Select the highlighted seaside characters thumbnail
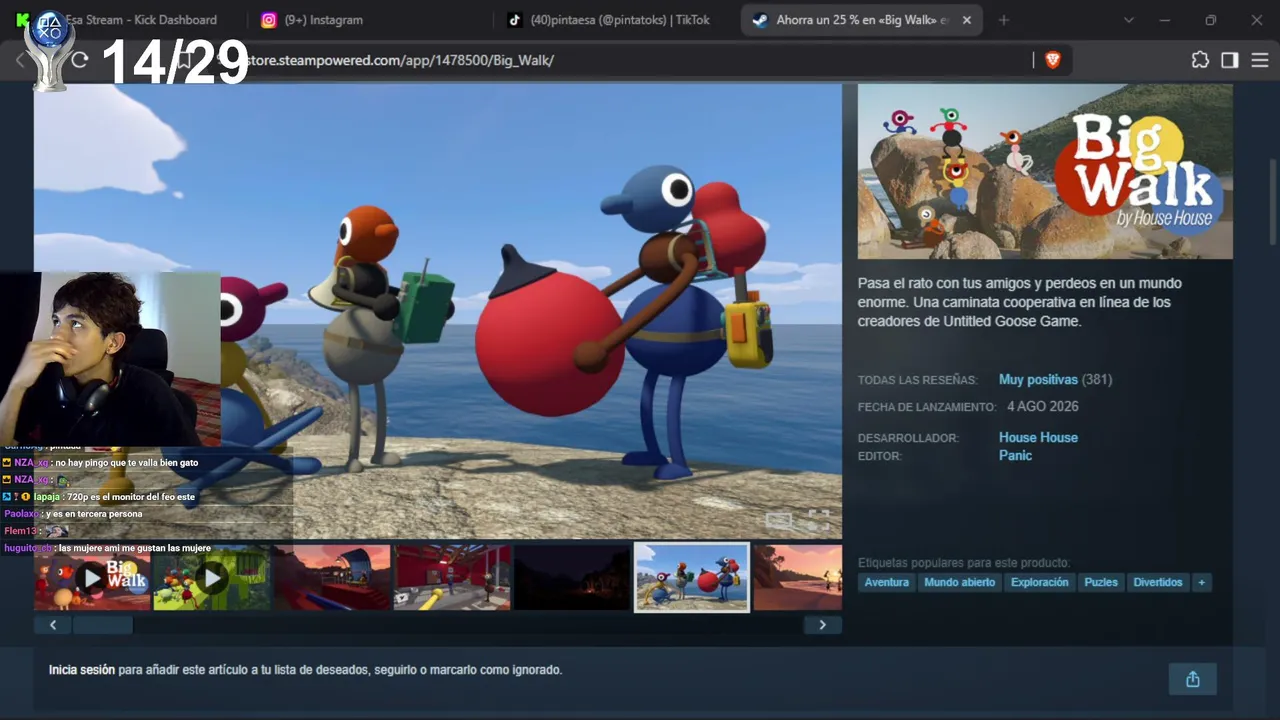Viewport: 1280px width, 720px height. point(692,577)
